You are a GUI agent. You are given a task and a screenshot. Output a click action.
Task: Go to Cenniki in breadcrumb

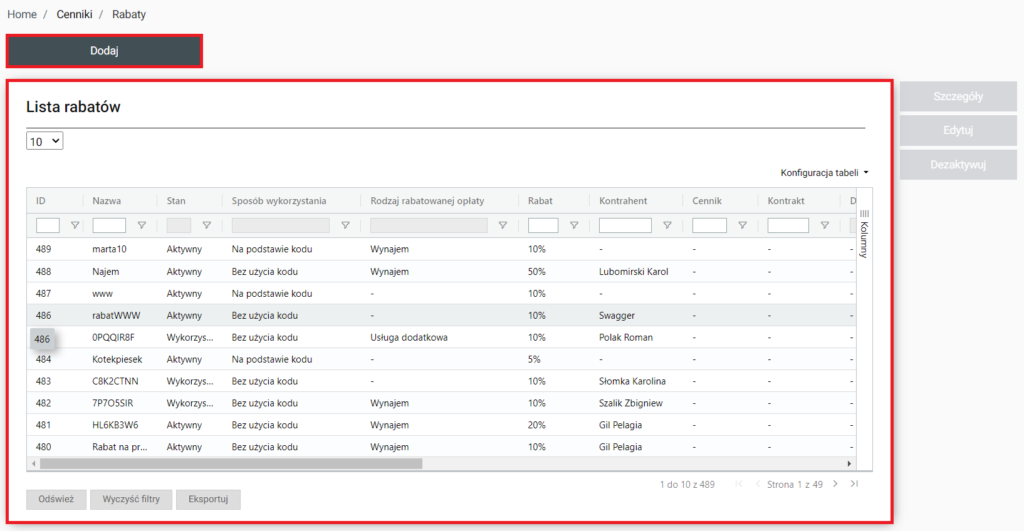[75, 15]
